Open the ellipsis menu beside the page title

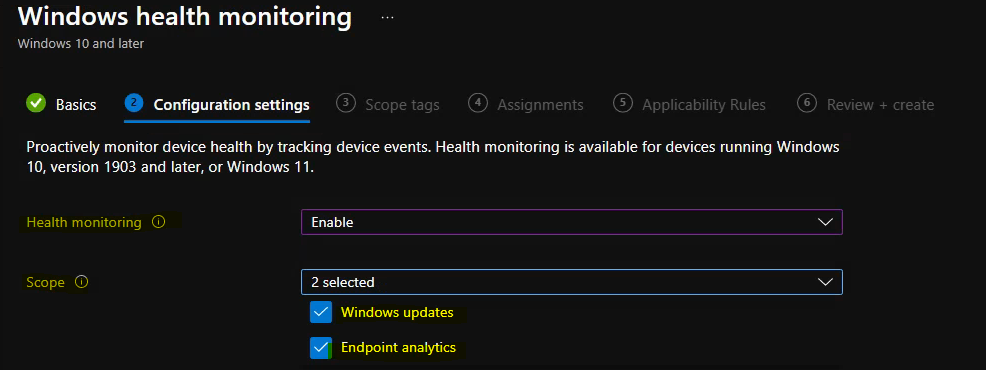(387, 18)
